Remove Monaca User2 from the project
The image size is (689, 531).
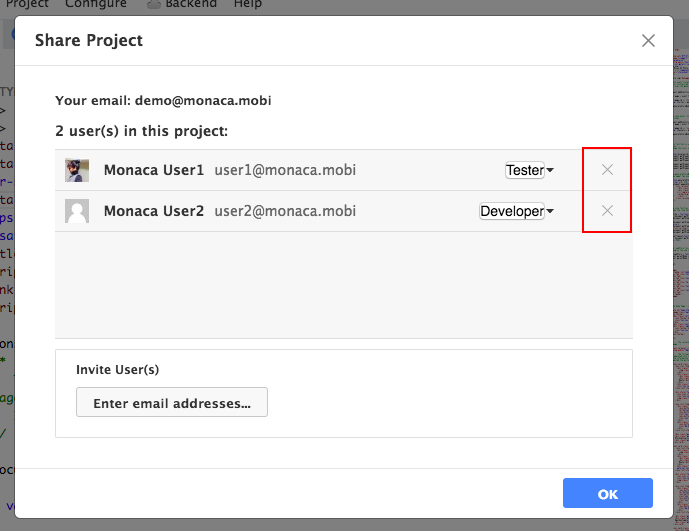point(607,211)
